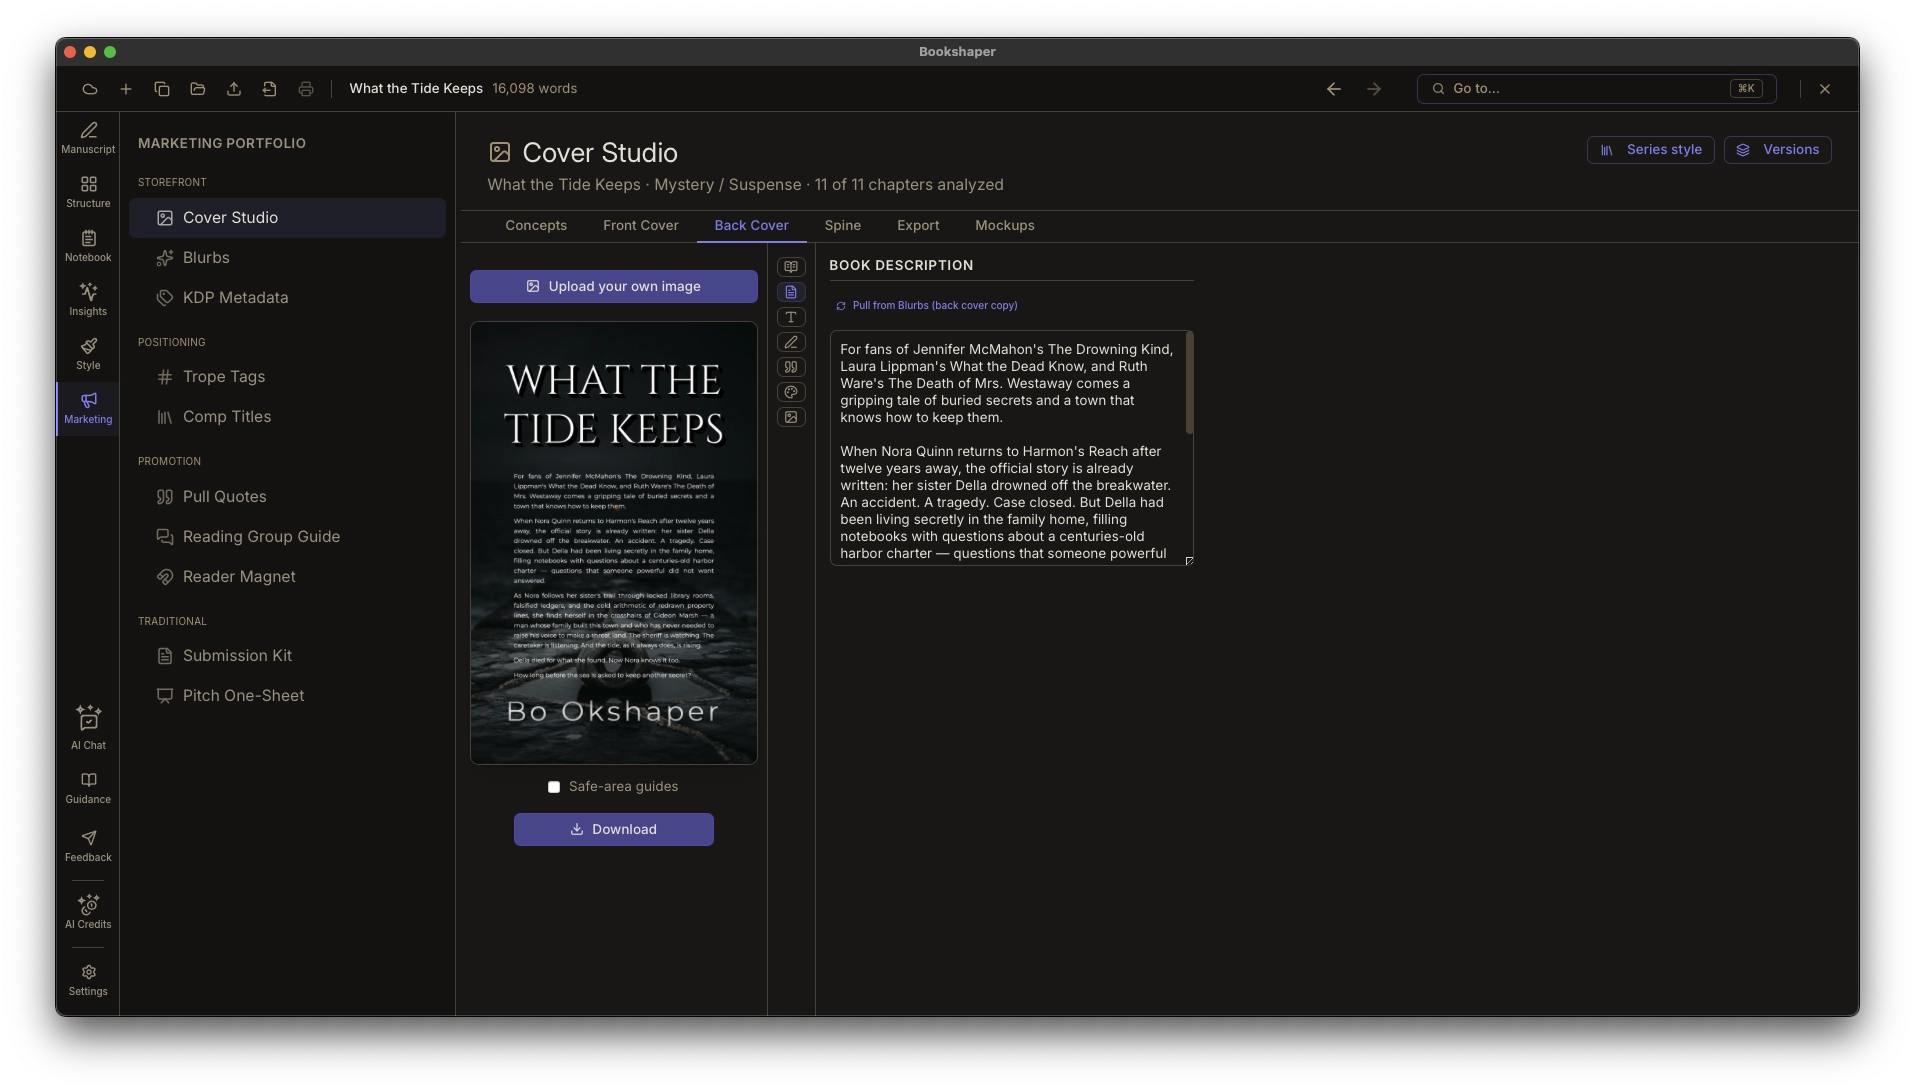The image size is (1915, 1090).
Task: Focus the Go to search field
Action: tap(1596, 89)
